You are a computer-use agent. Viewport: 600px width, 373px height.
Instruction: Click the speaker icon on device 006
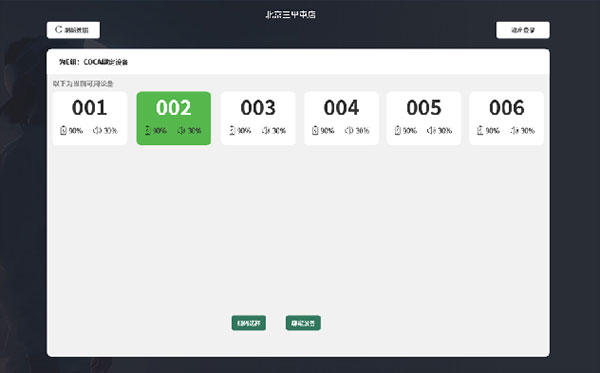click(514, 130)
